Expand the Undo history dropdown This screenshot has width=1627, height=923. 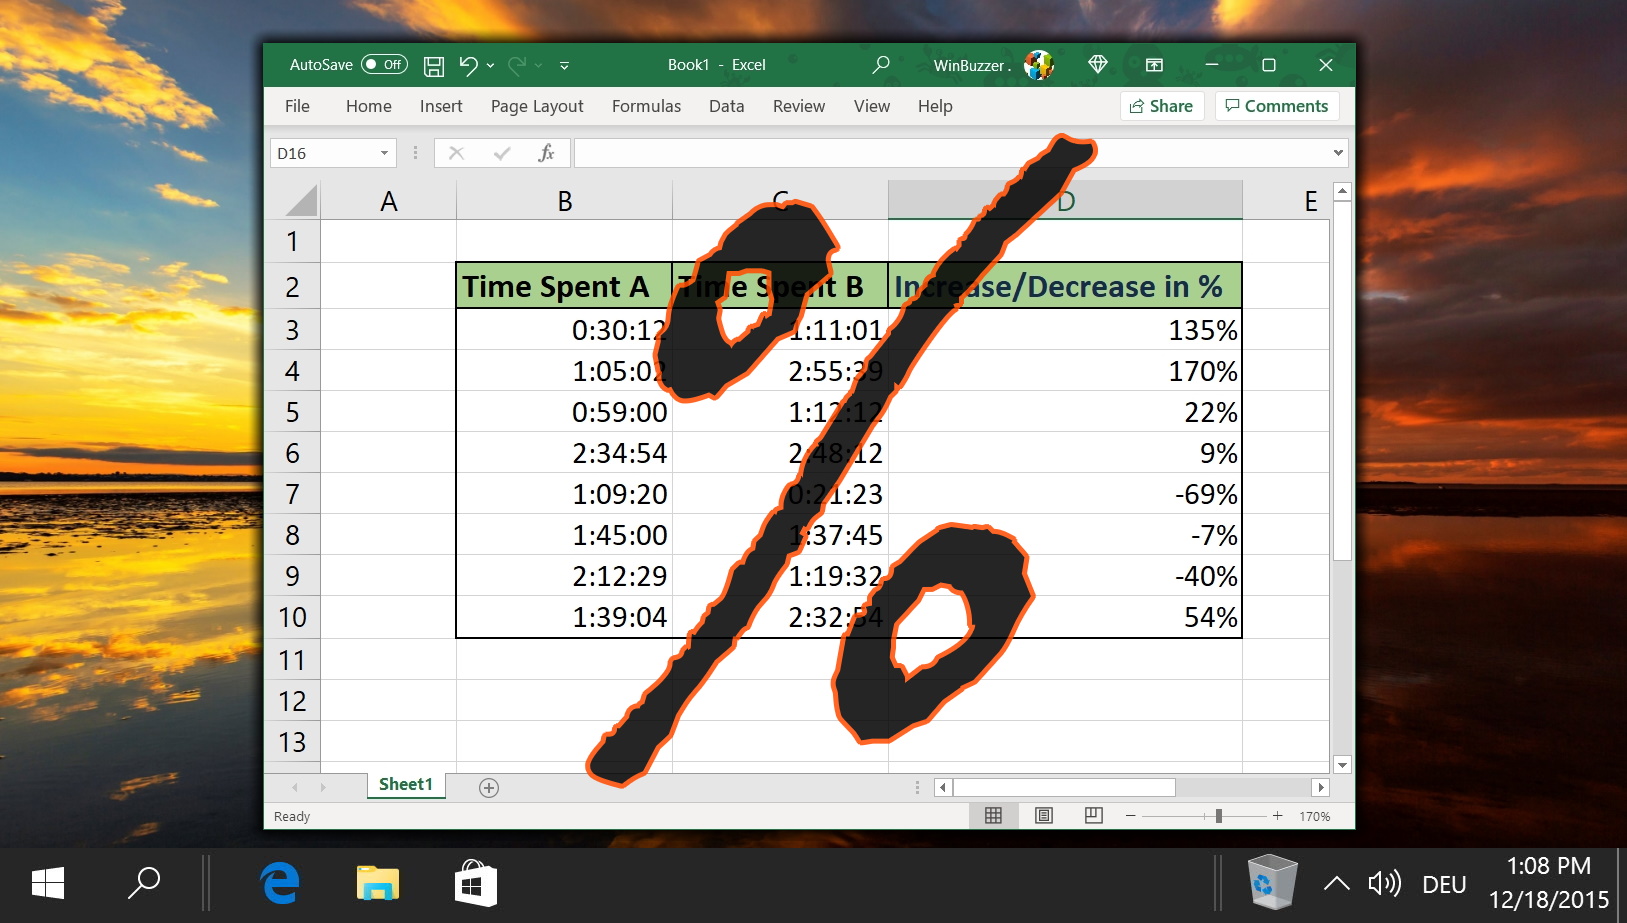point(489,64)
